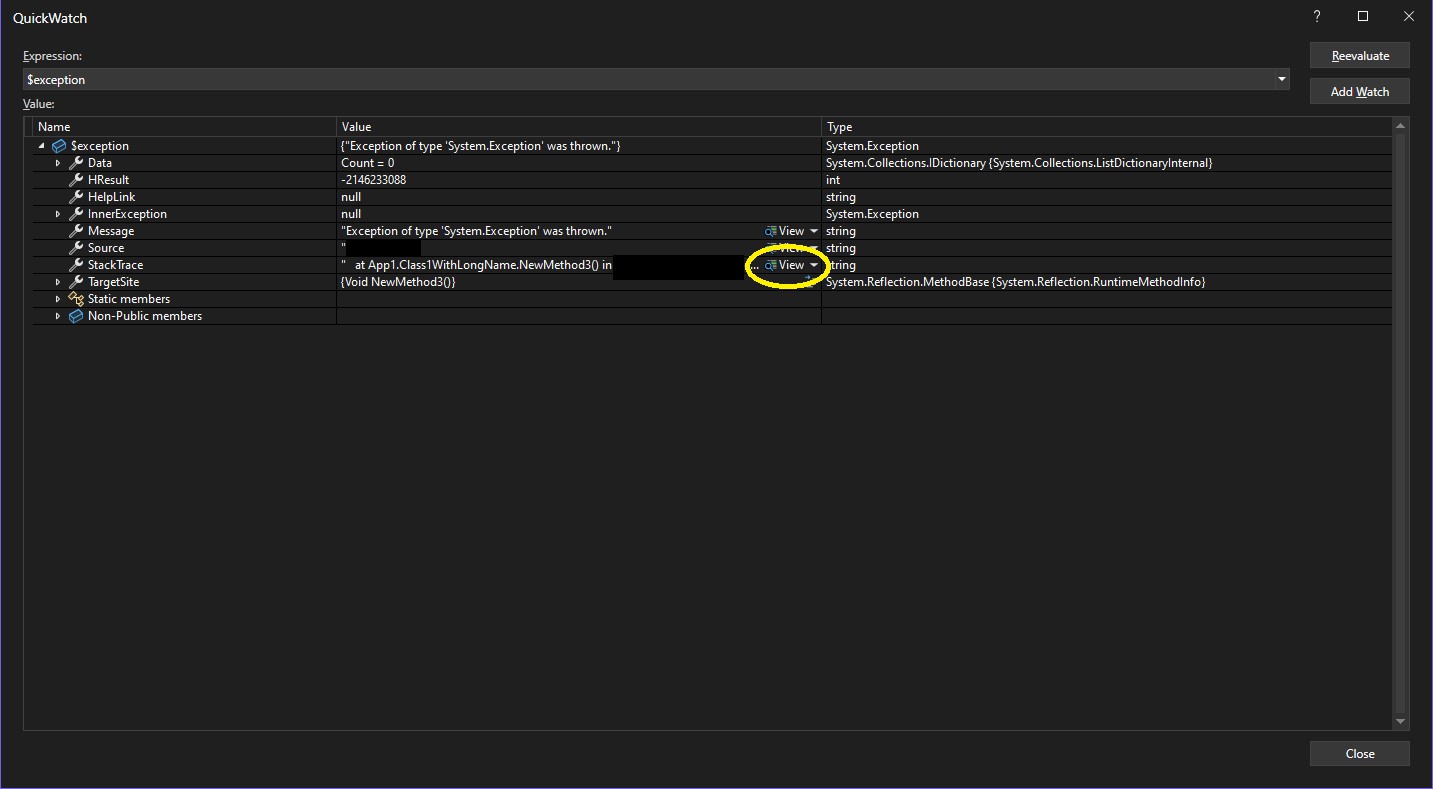Open the StackTrace visualizer magnifier icon

point(771,265)
